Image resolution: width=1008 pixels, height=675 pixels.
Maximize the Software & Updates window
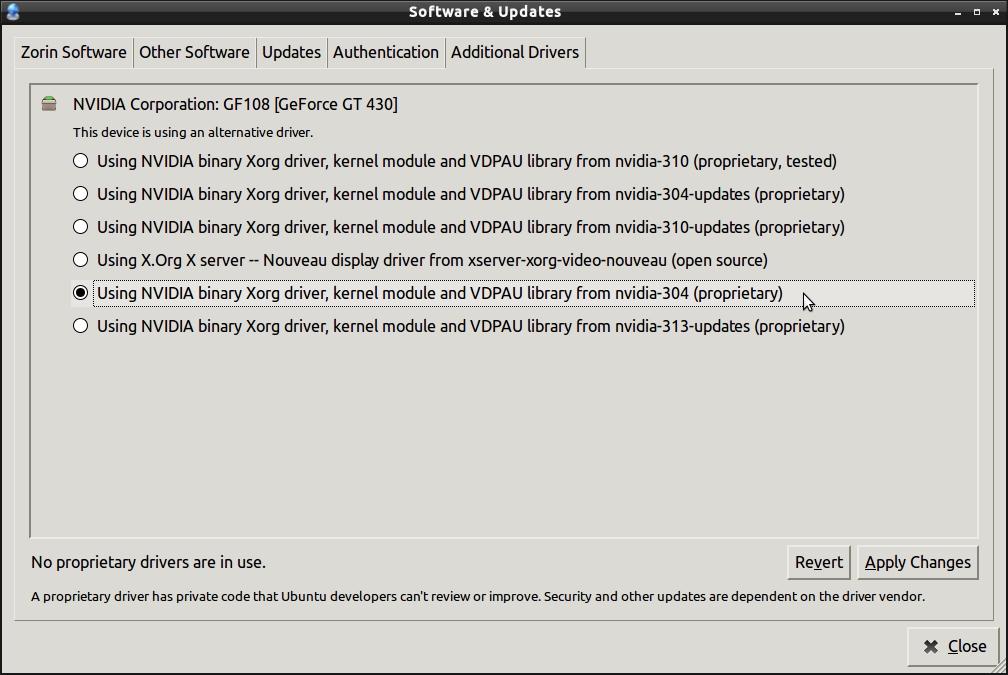[x=977, y=12]
